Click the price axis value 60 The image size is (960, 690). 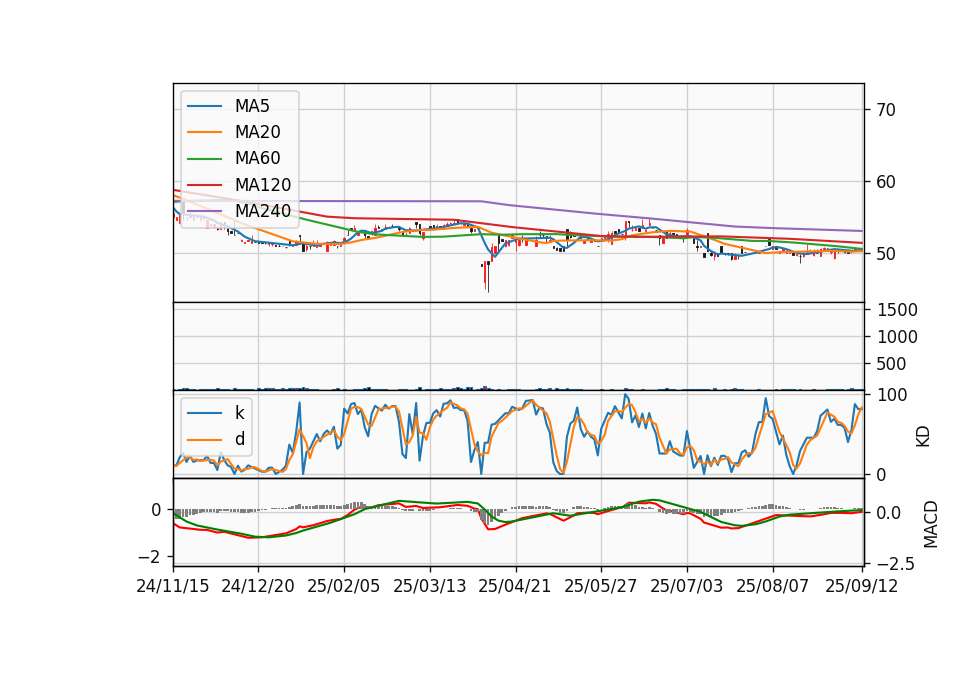(x=885, y=182)
